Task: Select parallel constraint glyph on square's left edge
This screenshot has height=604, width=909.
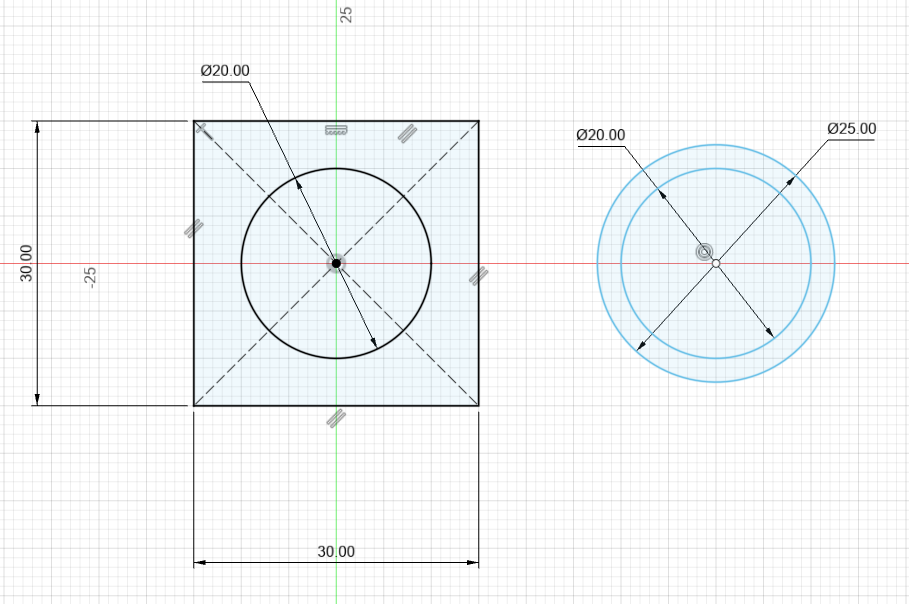Action: point(194,228)
